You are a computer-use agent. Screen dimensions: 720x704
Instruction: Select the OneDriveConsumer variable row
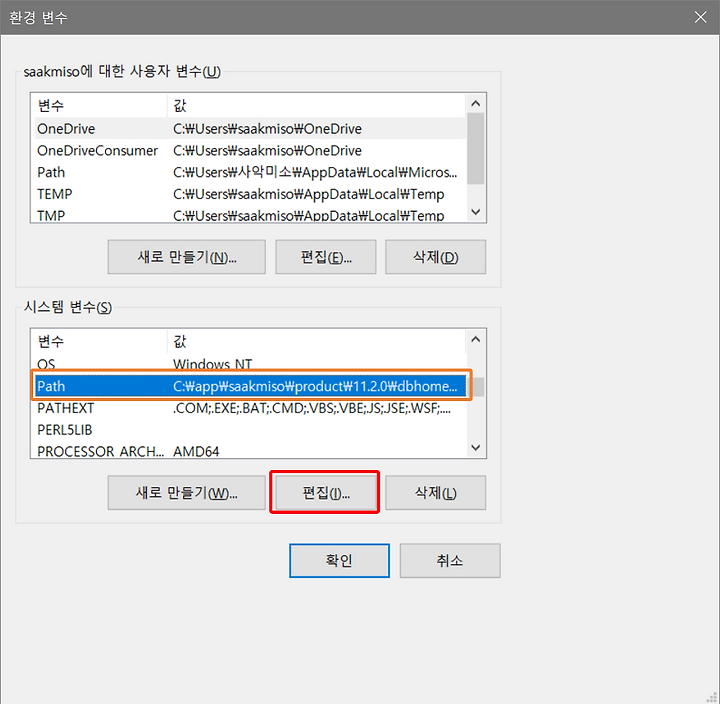tap(250, 151)
